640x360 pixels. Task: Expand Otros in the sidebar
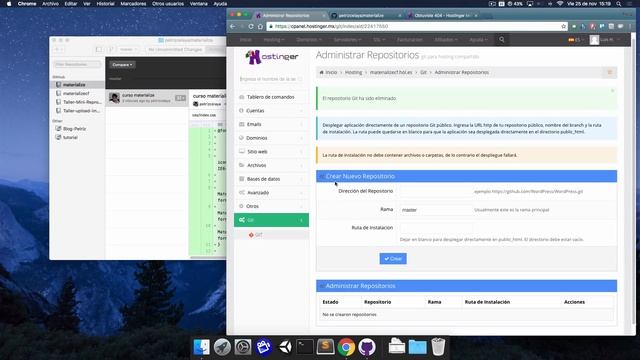click(x=271, y=206)
